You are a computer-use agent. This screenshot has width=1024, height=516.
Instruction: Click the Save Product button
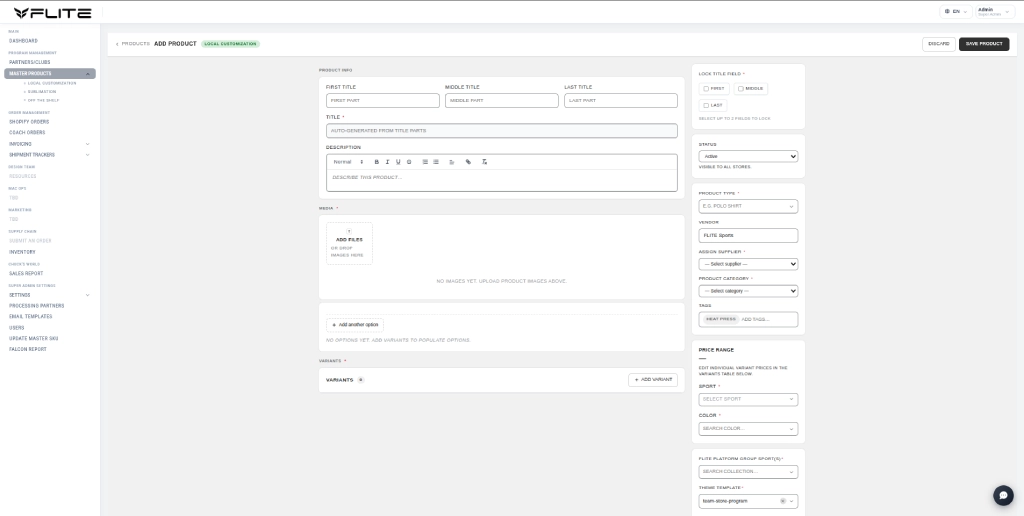point(984,44)
